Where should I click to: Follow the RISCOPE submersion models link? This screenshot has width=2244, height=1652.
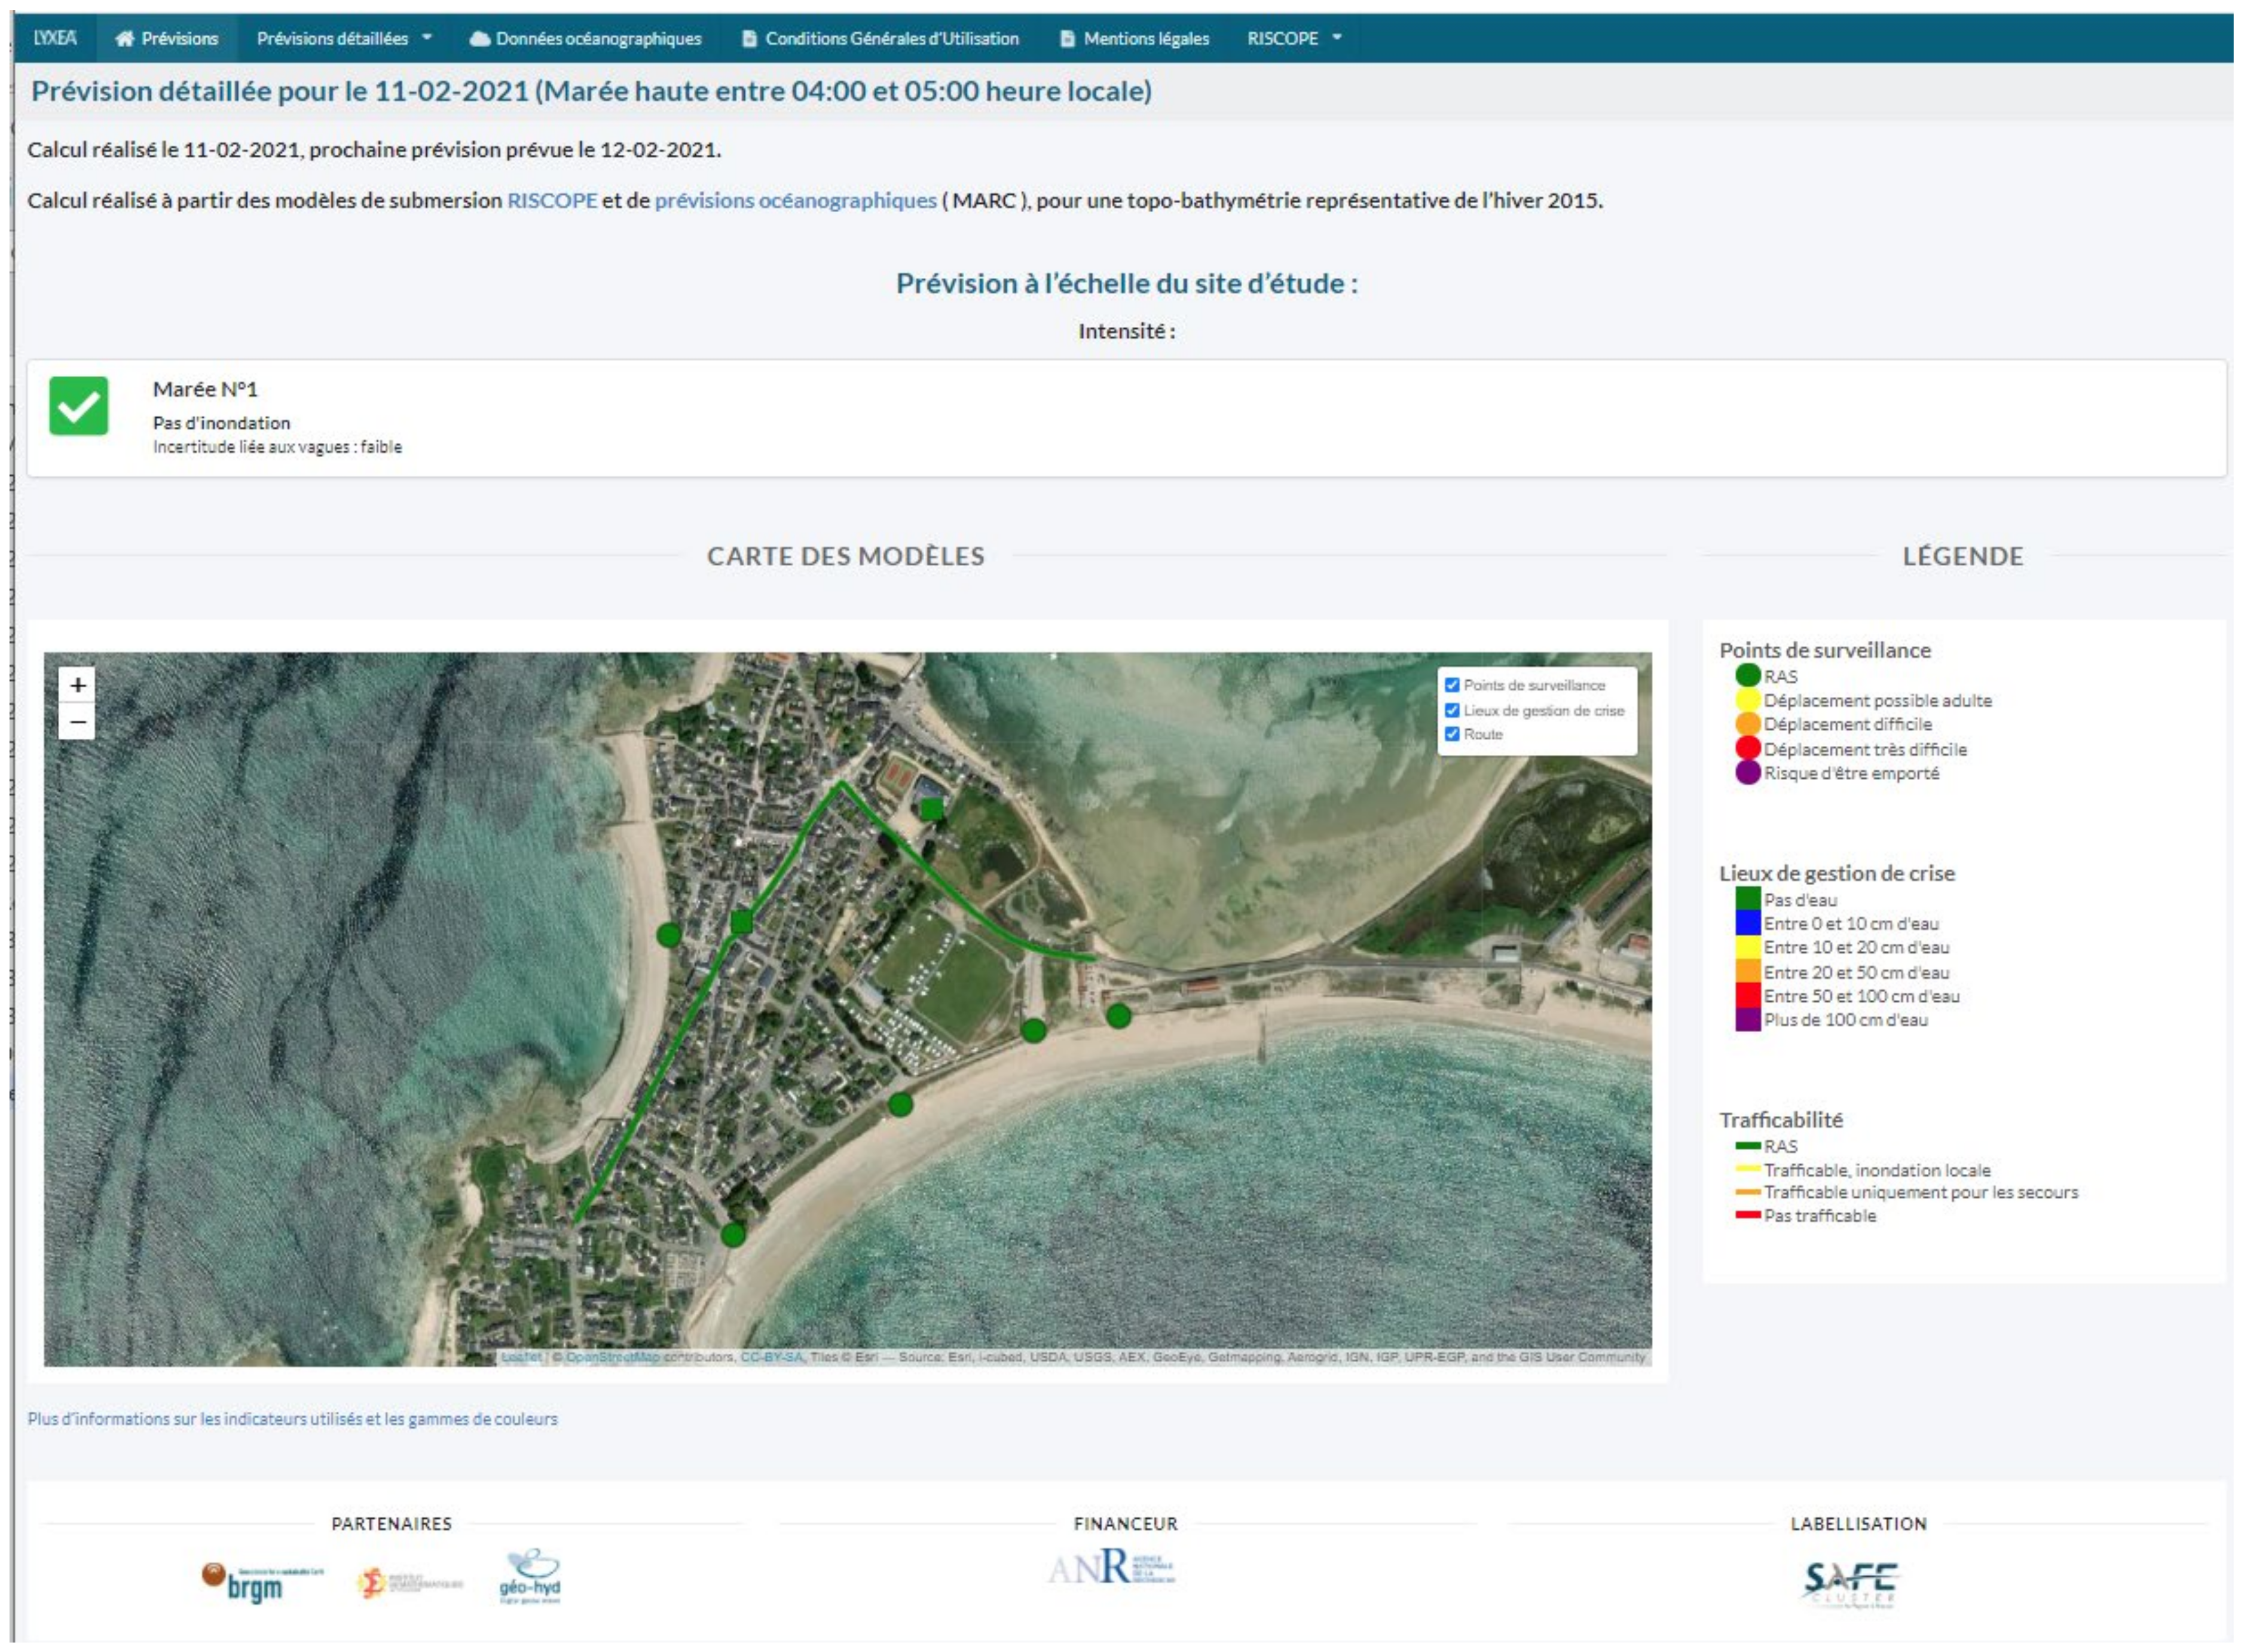[x=552, y=200]
